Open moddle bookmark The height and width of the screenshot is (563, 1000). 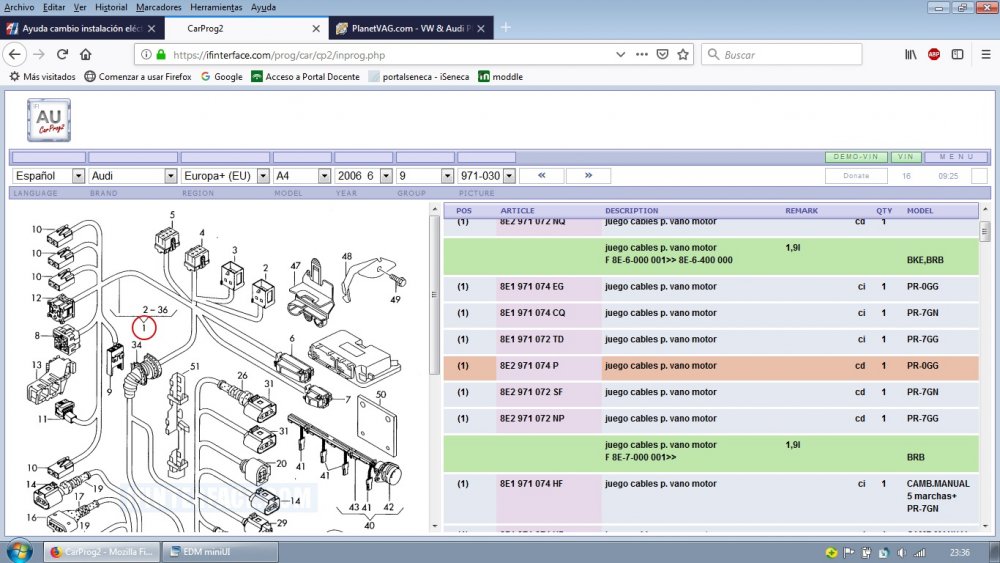pyautogui.click(x=501, y=77)
